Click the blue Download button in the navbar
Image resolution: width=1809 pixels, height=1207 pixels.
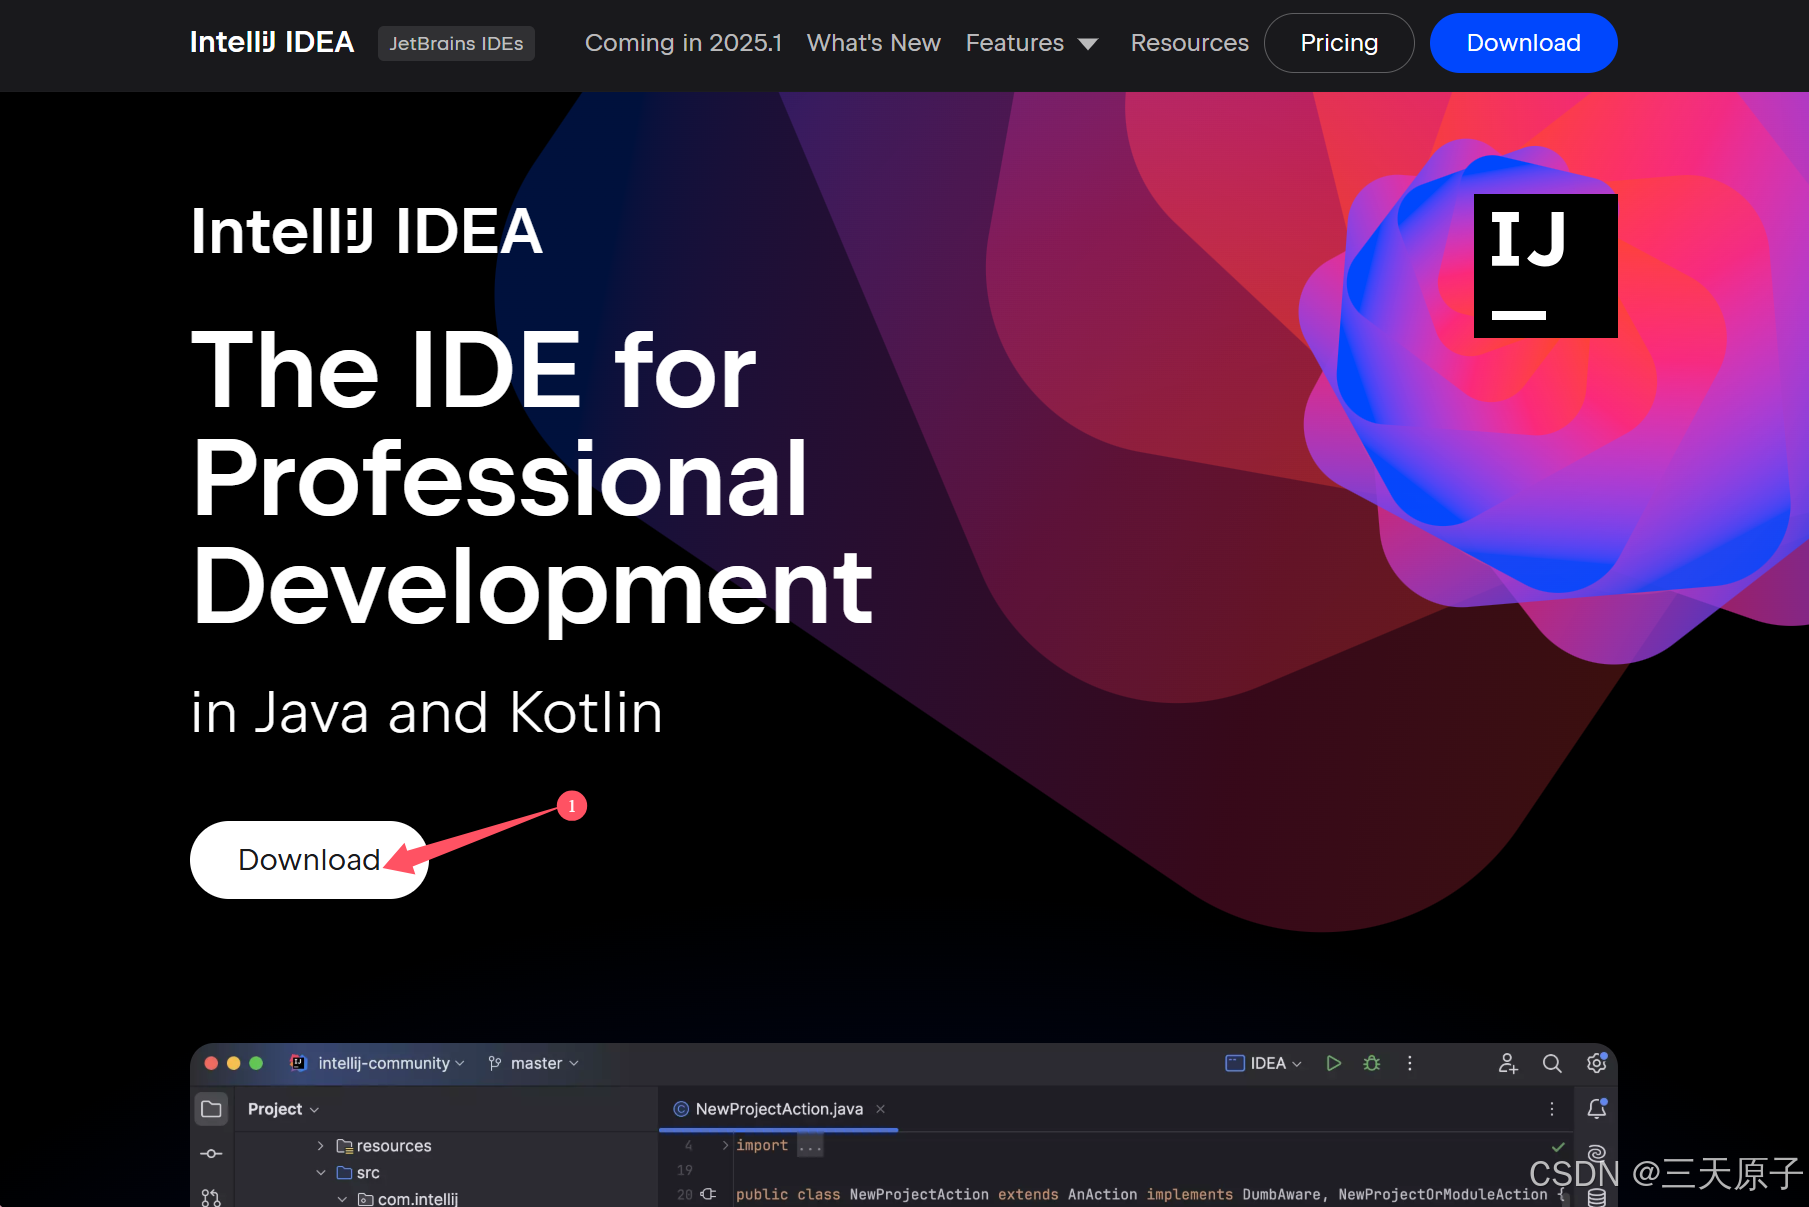coord(1523,43)
